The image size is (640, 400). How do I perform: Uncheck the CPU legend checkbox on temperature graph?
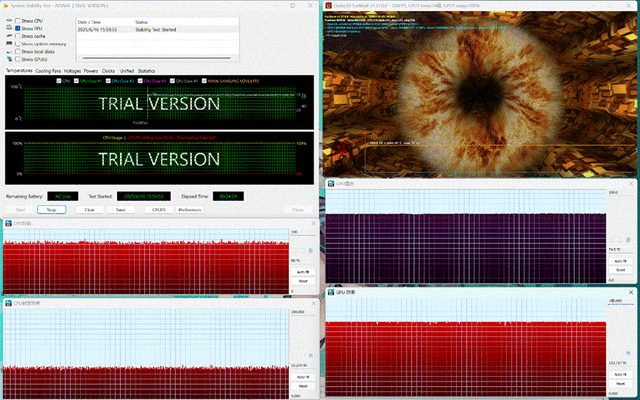pyautogui.click(x=59, y=81)
